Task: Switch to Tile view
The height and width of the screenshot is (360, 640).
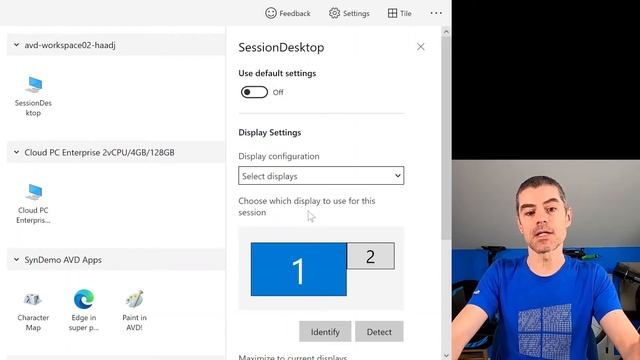Action: 400,13
